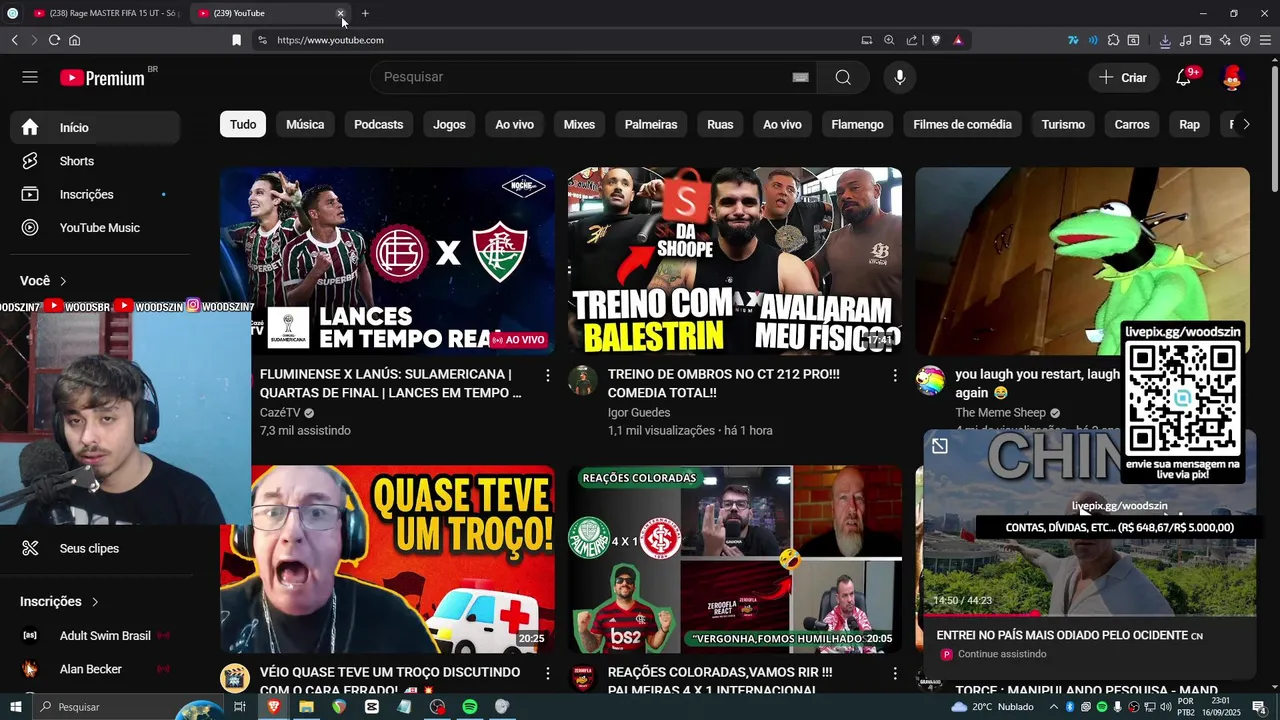This screenshot has height=720, width=1280.
Task: Select the Flamengo filter chip
Action: (x=857, y=124)
